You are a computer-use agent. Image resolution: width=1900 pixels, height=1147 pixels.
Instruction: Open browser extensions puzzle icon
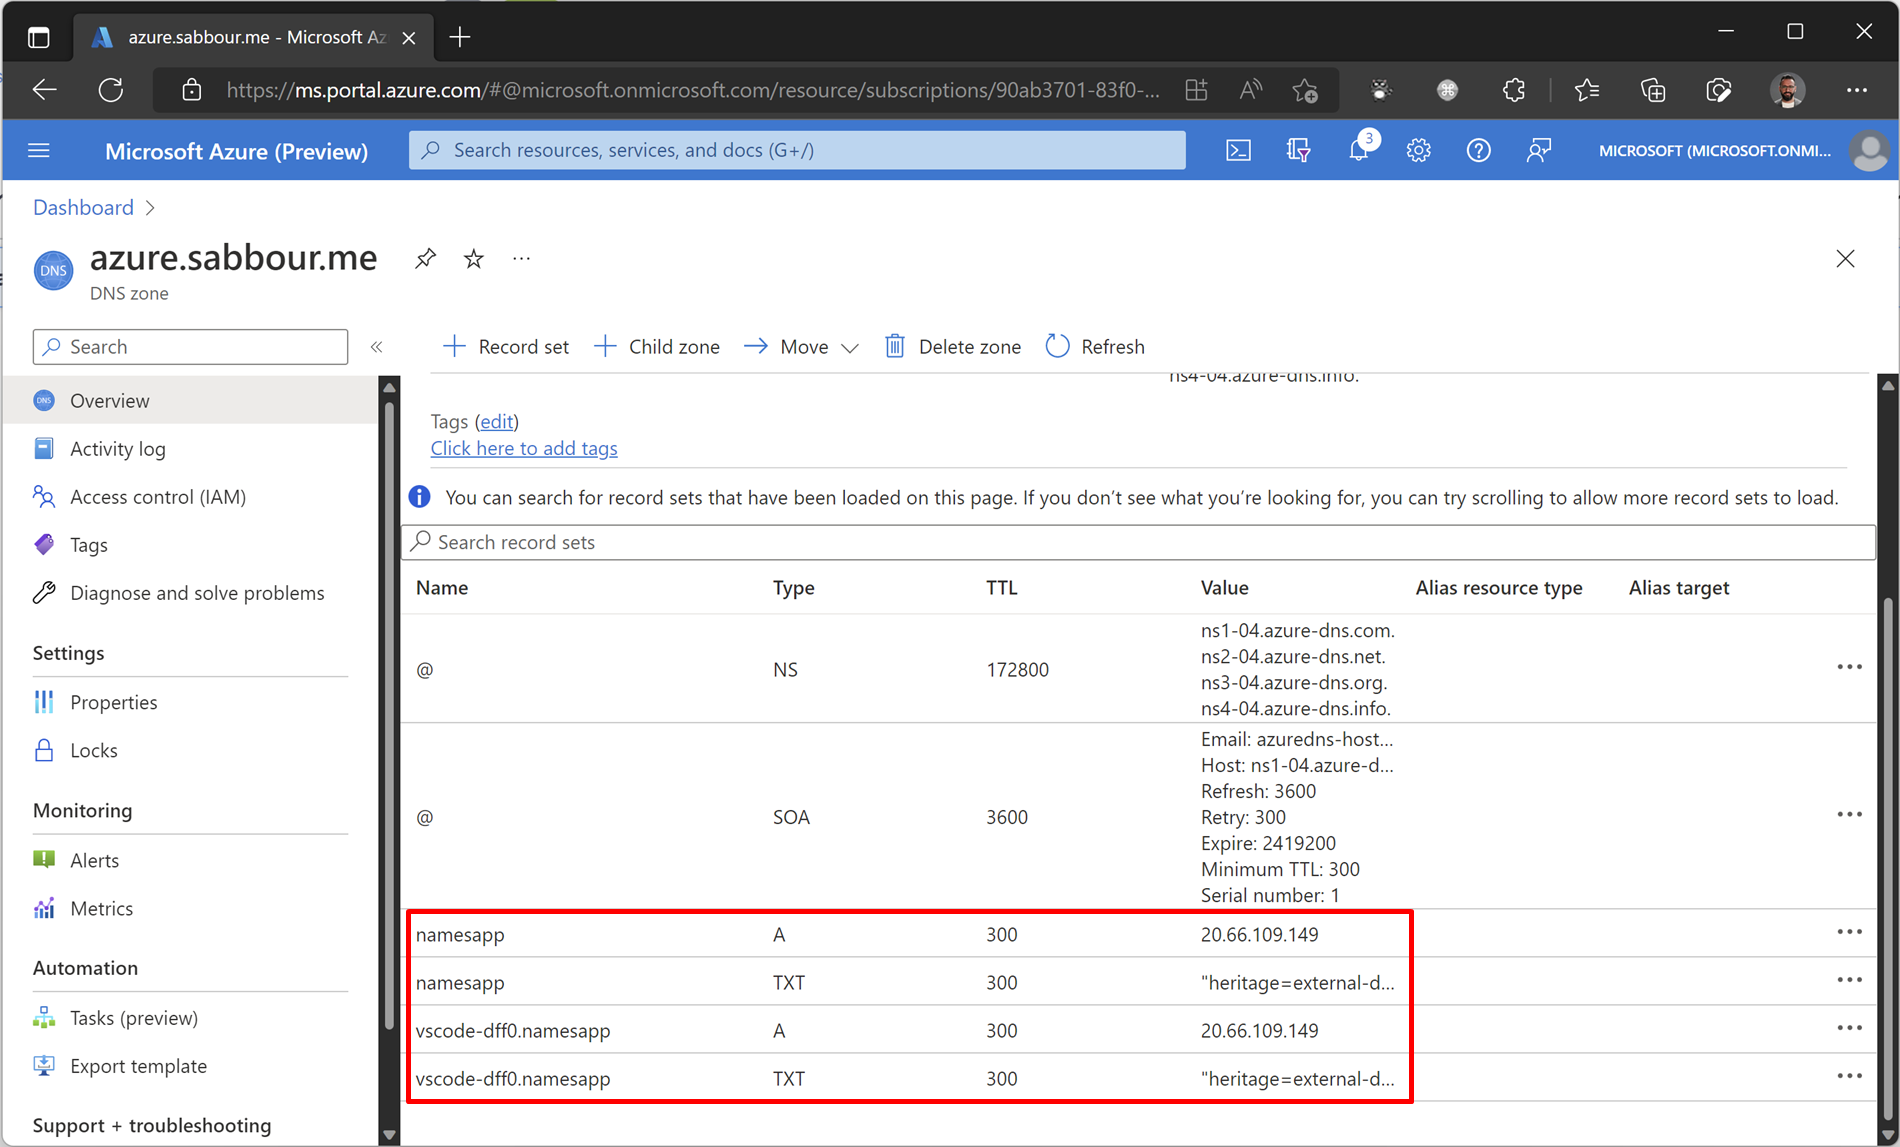pyautogui.click(x=1514, y=90)
